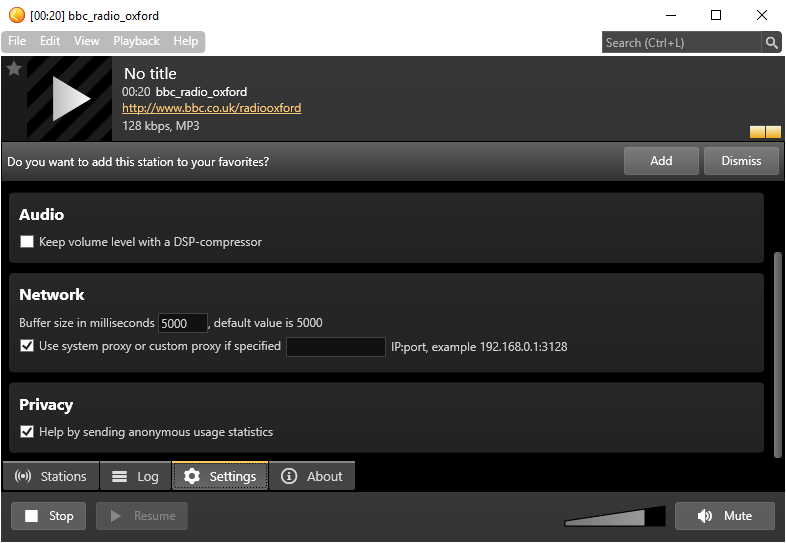This screenshot has width=786, height=543.
Task: Click the favorites question prompt text
Action: pos(138,162)
